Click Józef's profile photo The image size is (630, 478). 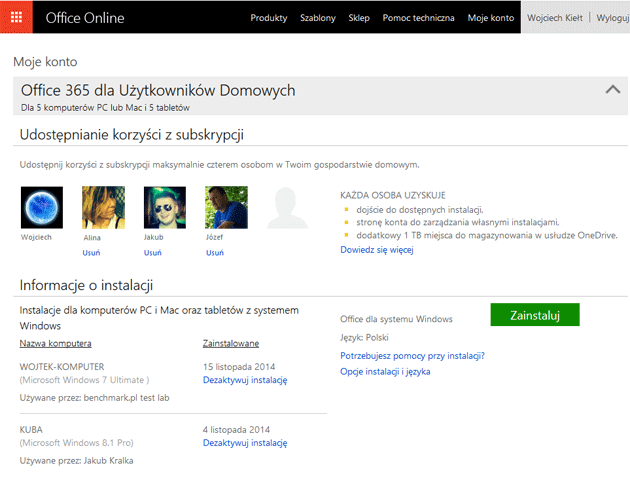tap(226, 207)
